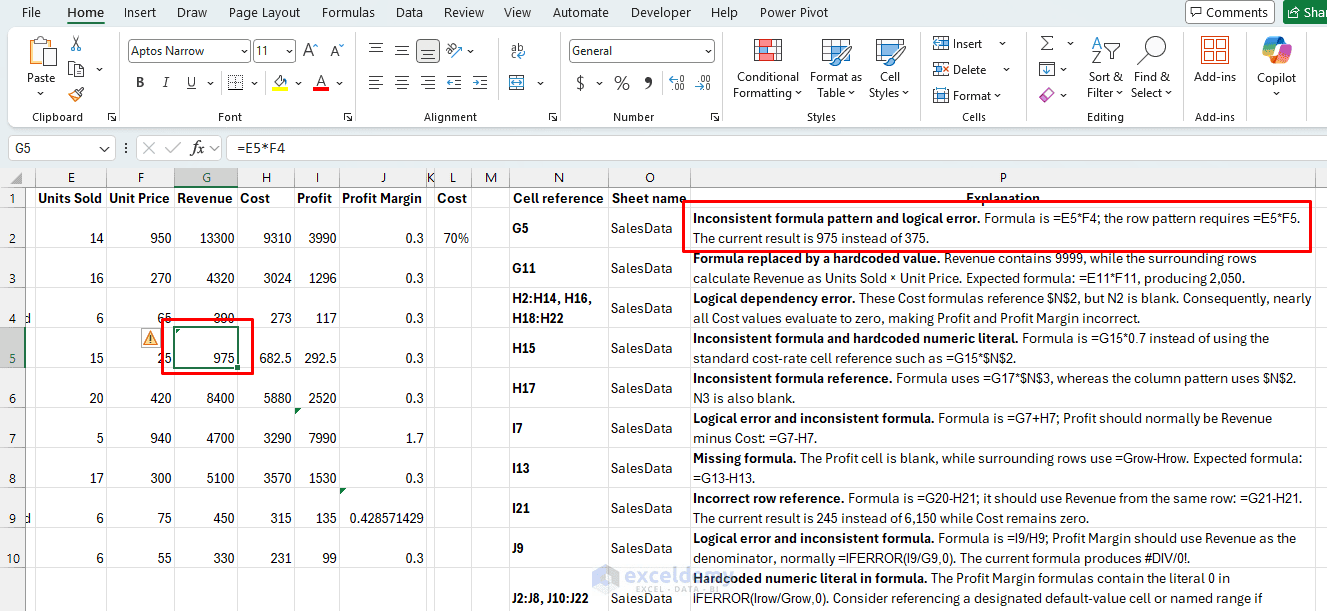Viewport: 1327px width, 611px height.
Task: Toggle Align Right button
Action: click(x=428, y=83)
